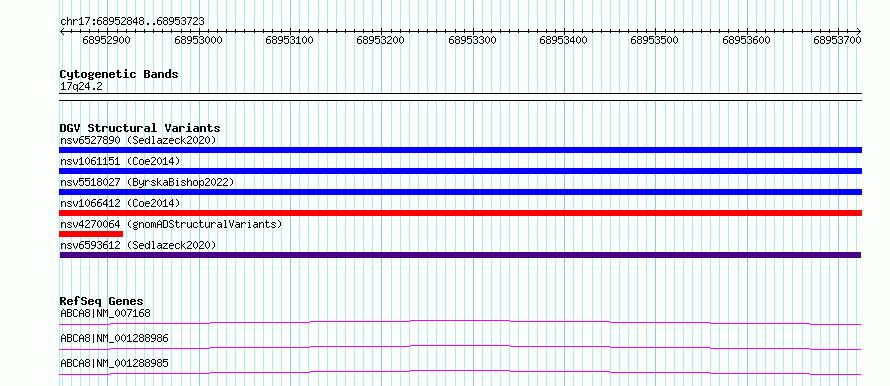Open variant nsv4270064 (gnomADStructuralVariants) label
The image size is (890, 386).
tap(171, 224)
